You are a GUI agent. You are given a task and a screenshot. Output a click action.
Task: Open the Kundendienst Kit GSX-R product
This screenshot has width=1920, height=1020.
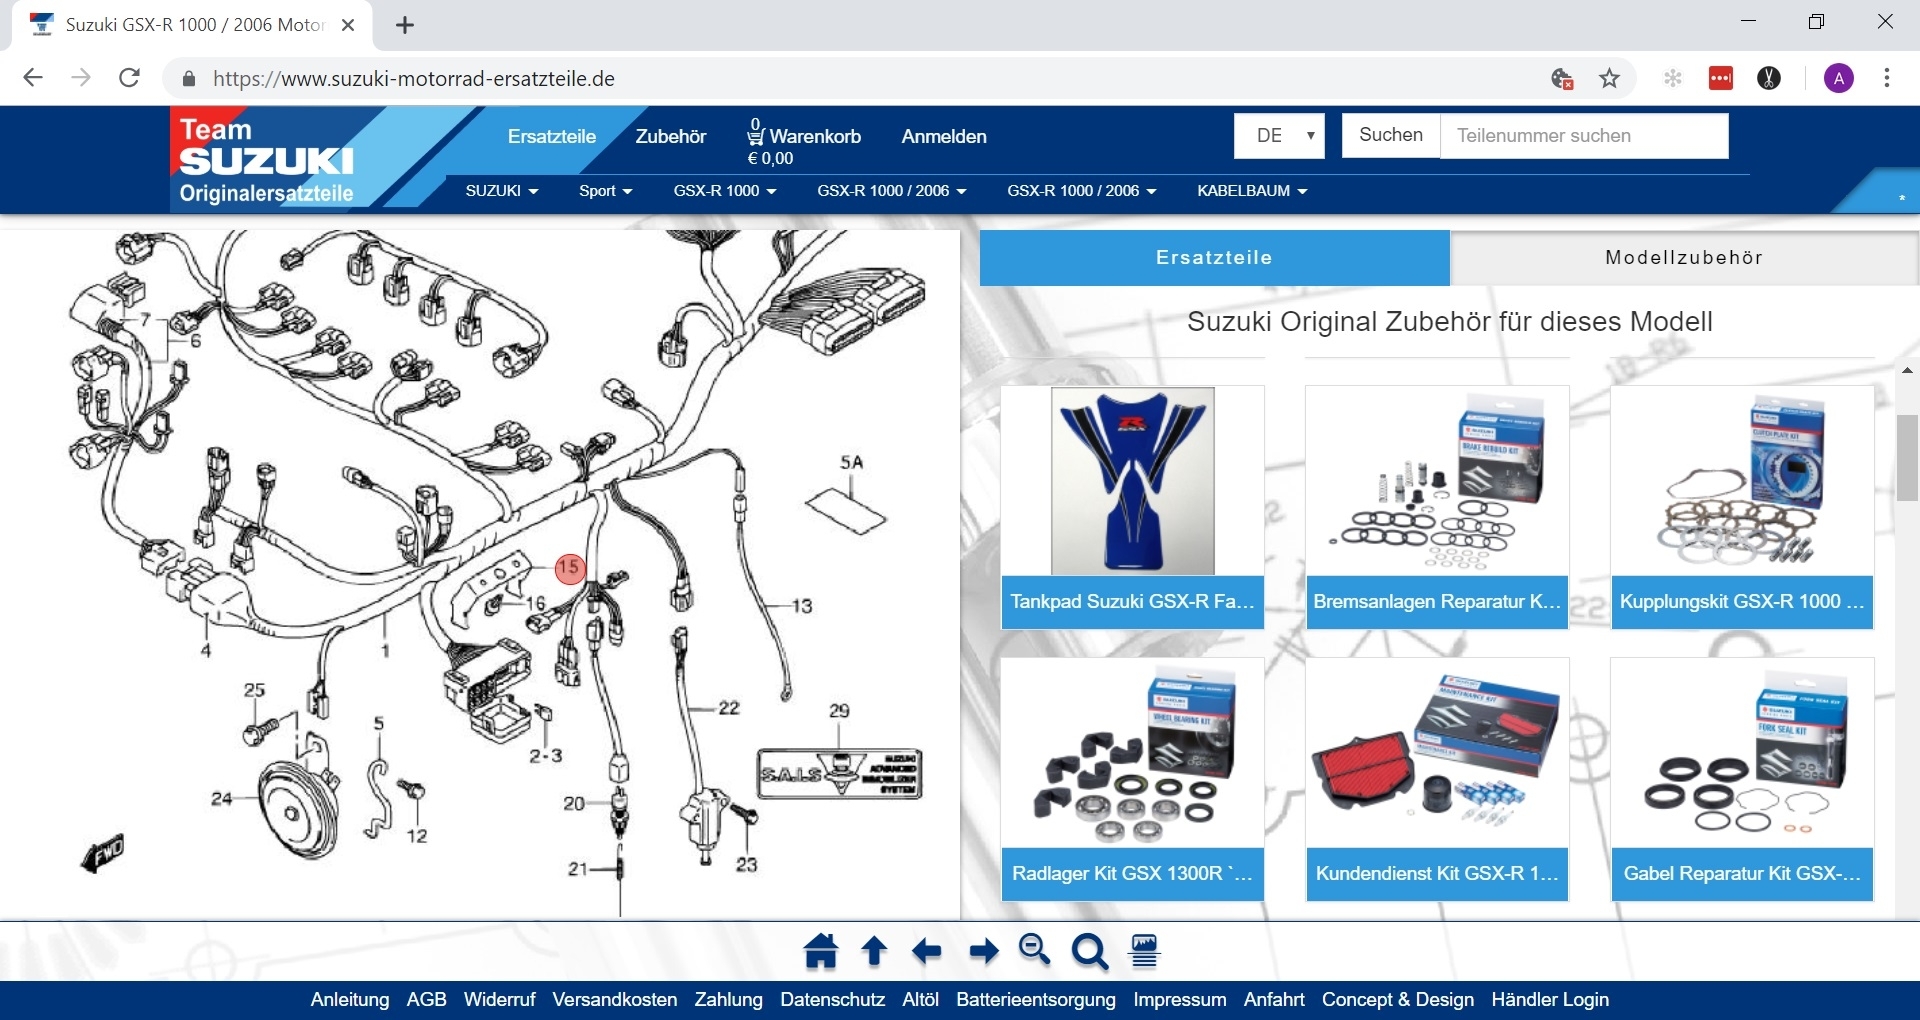click(1437, 779)
